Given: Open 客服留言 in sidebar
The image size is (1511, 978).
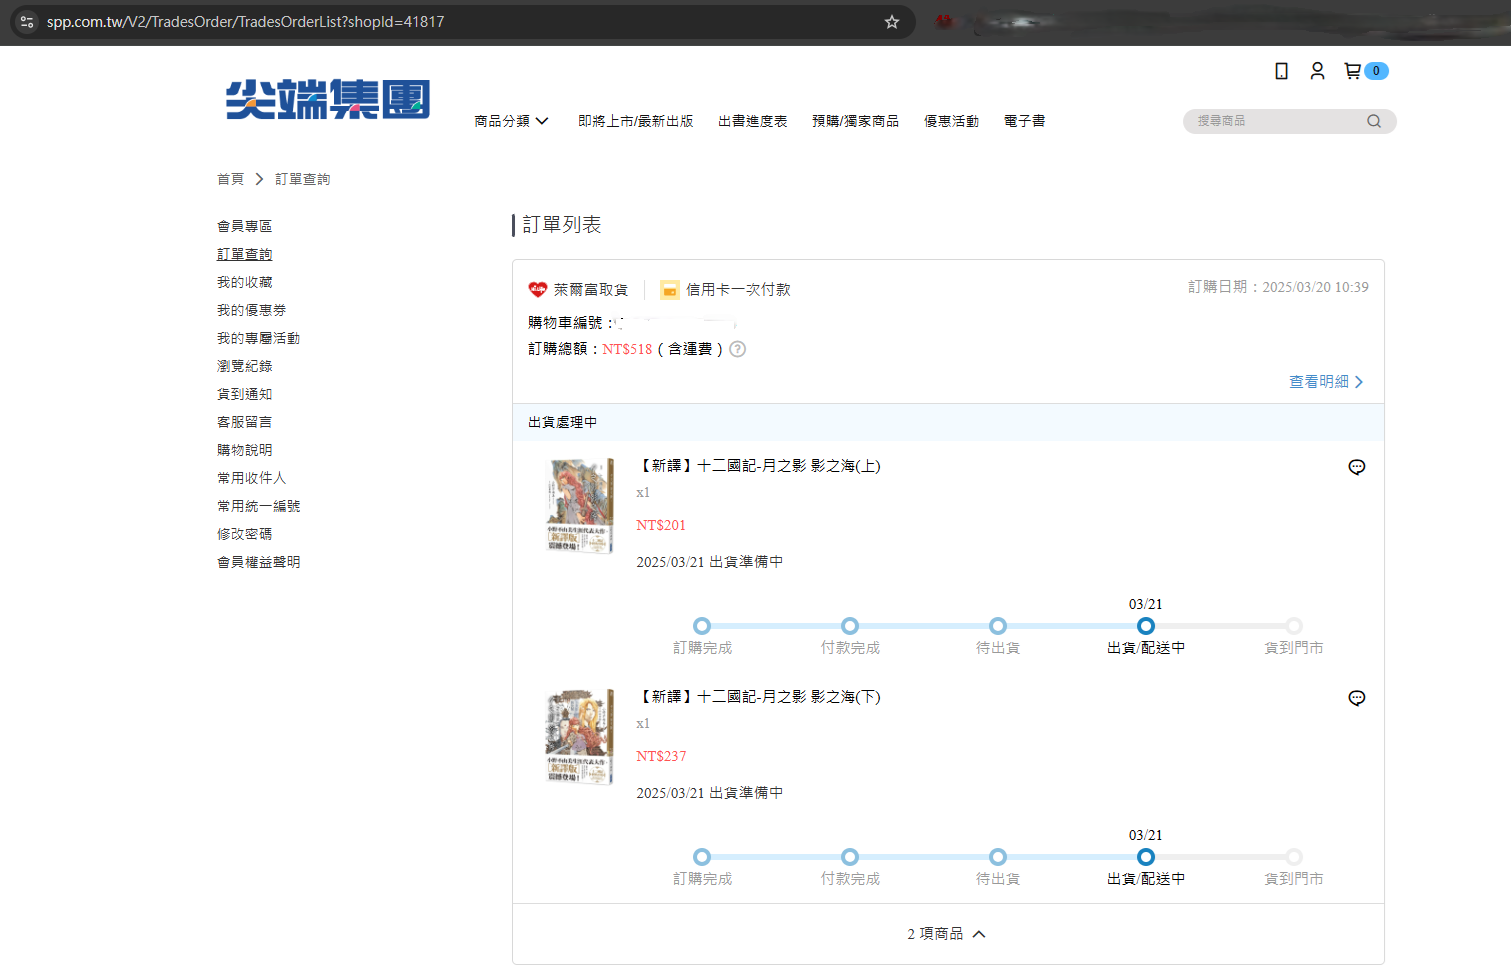Looking at the screenshot, I should [x=245, y=422].
